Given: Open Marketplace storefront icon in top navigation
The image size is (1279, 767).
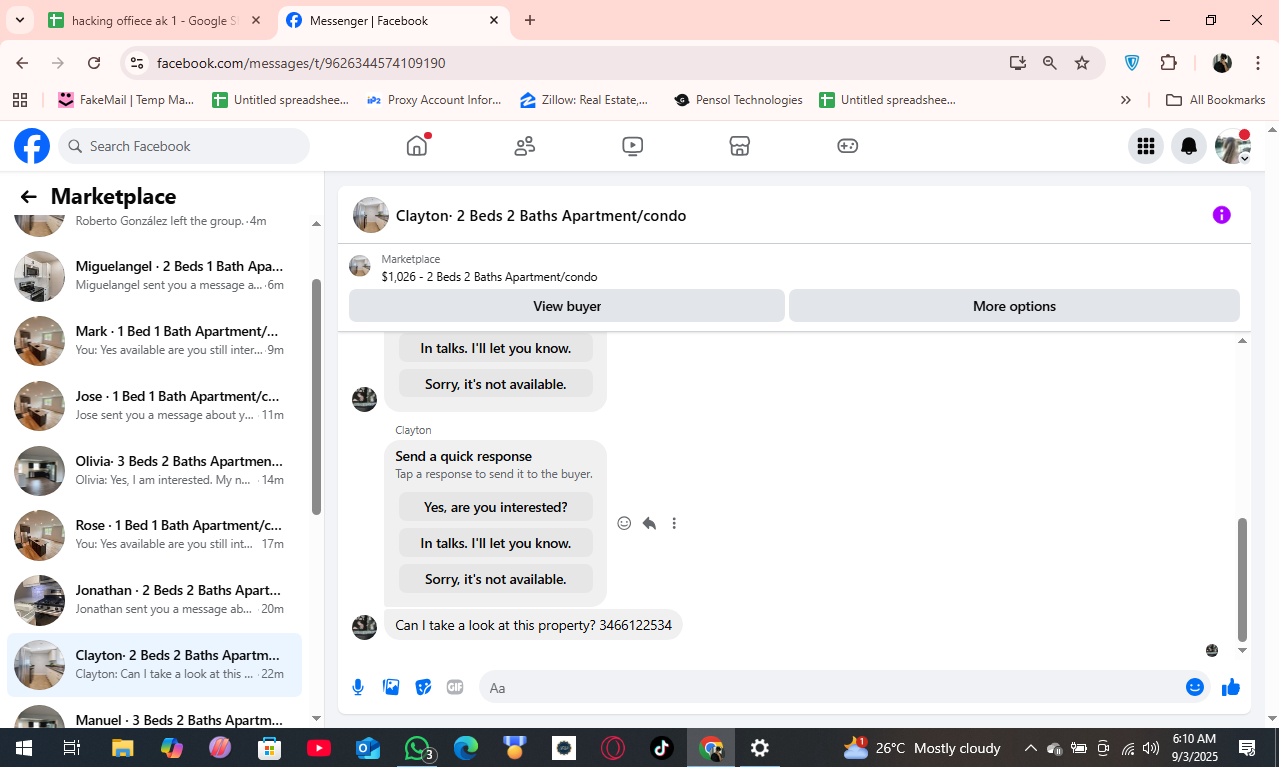Looking at the screenshot, I should click(739, 146).
